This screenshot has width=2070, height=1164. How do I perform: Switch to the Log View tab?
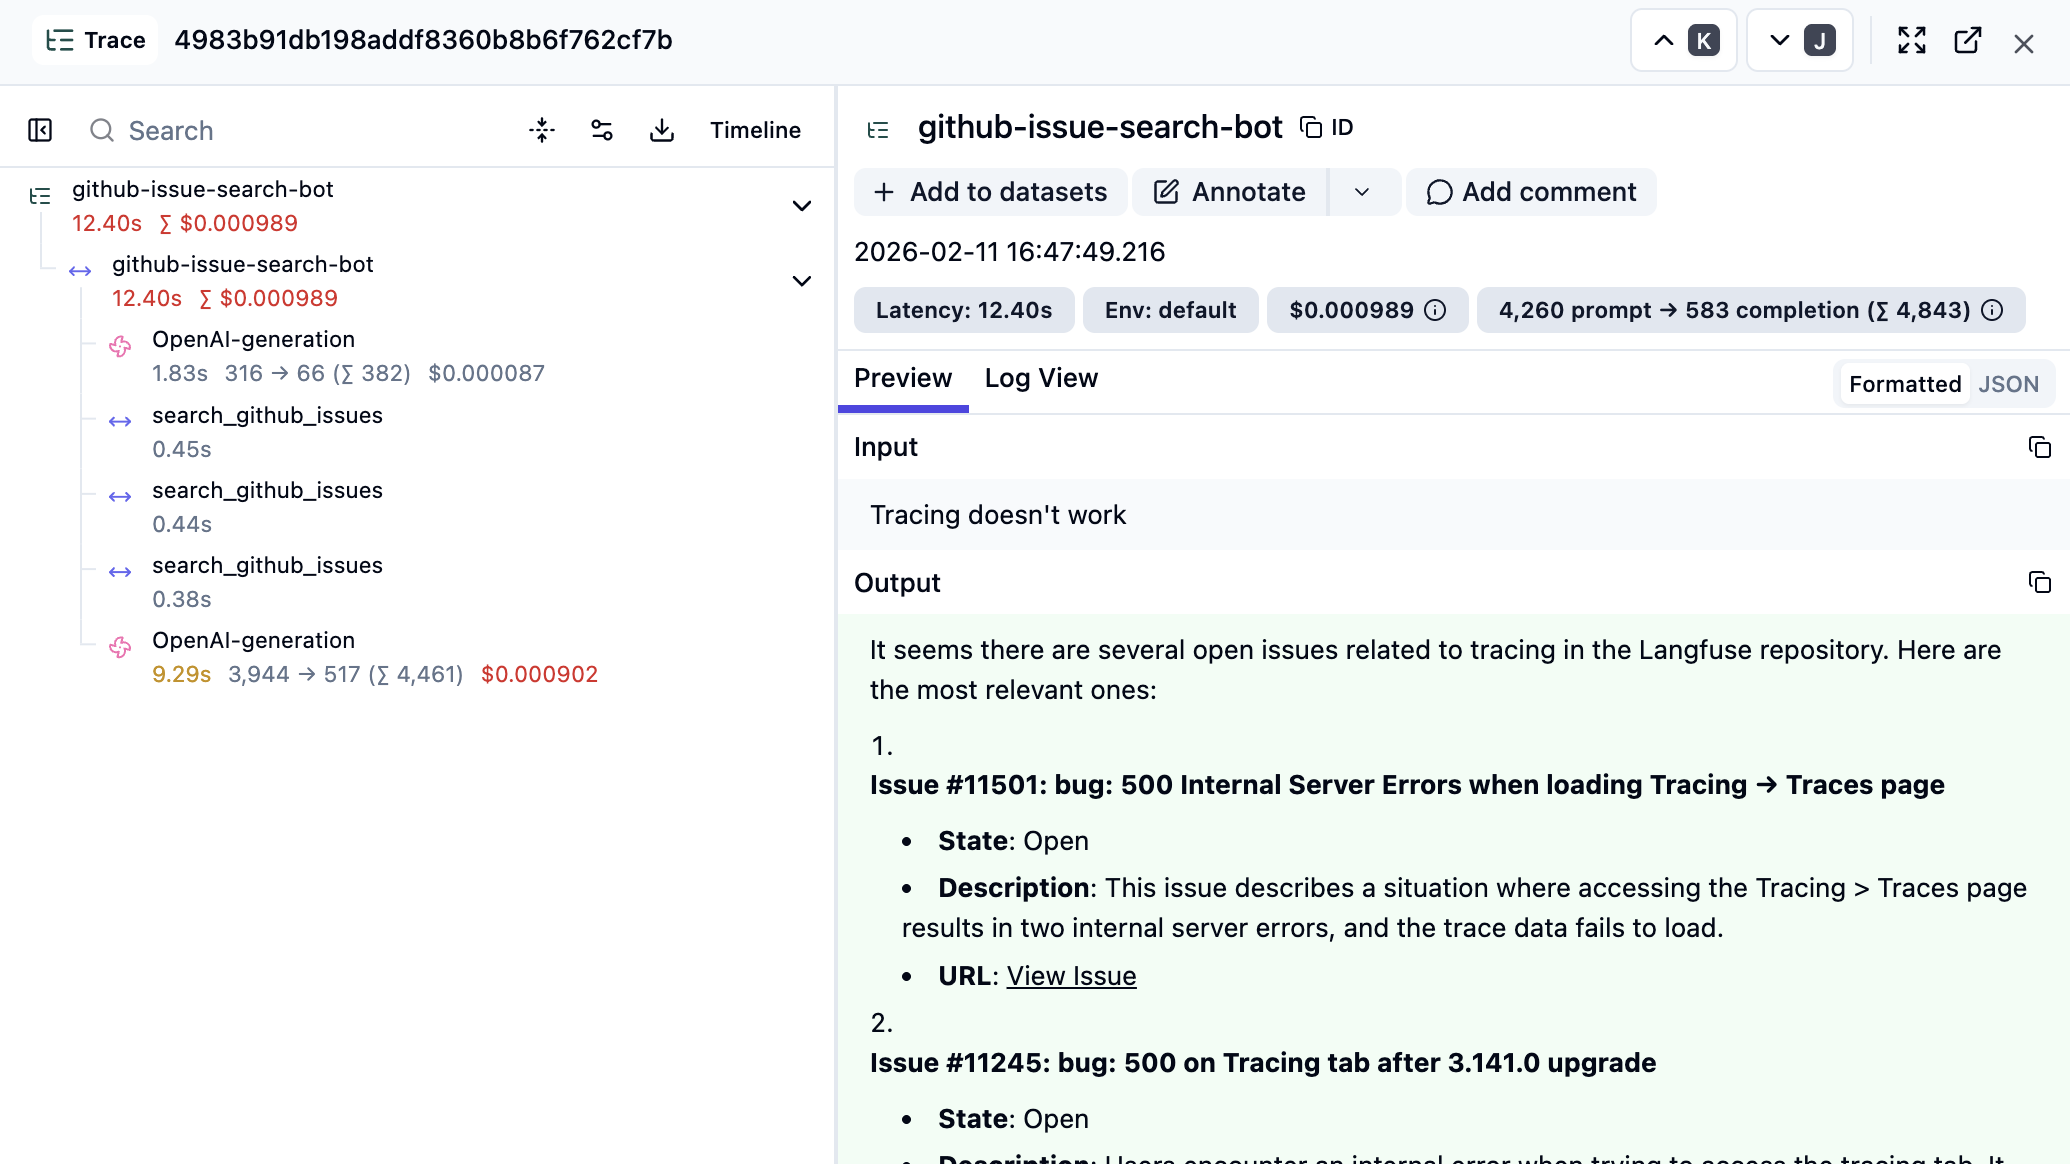1040,378
